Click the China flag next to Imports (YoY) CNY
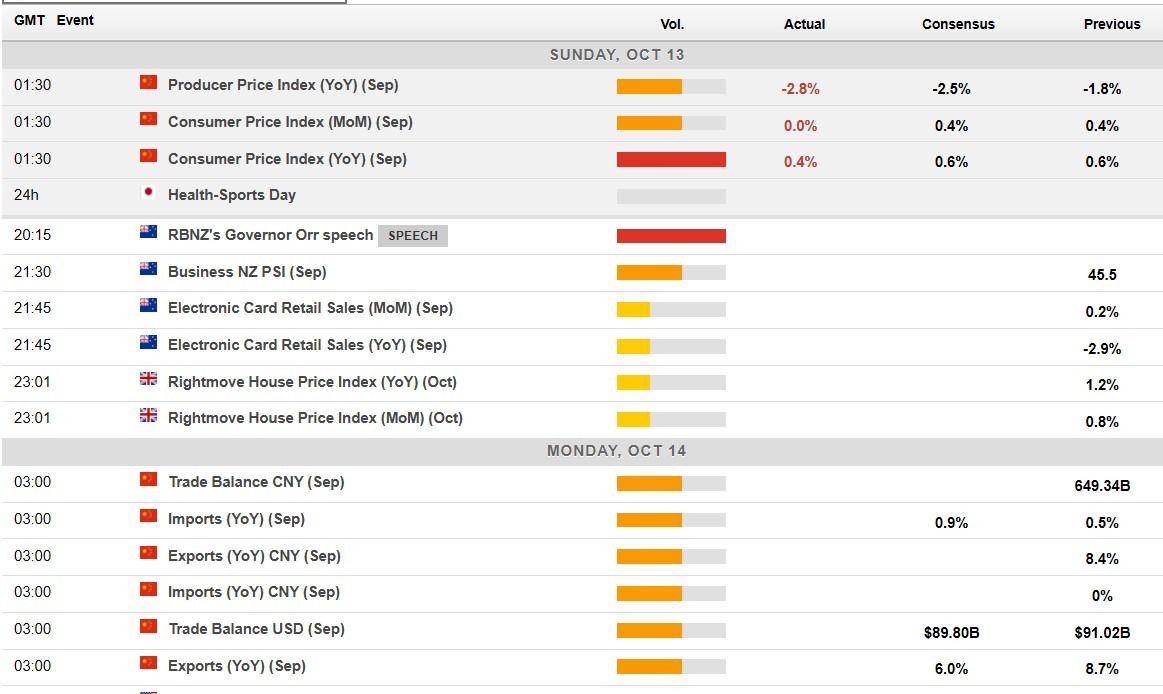The image size is (1163, 694). [x=147, y=591]
